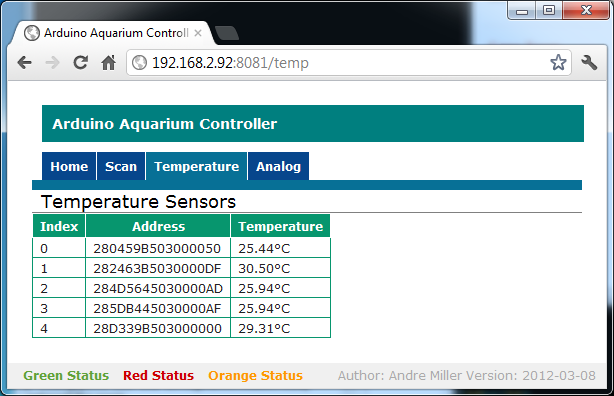Go back with the browser back arrow
Screen dimensions: 614x396
coord(25,63)
